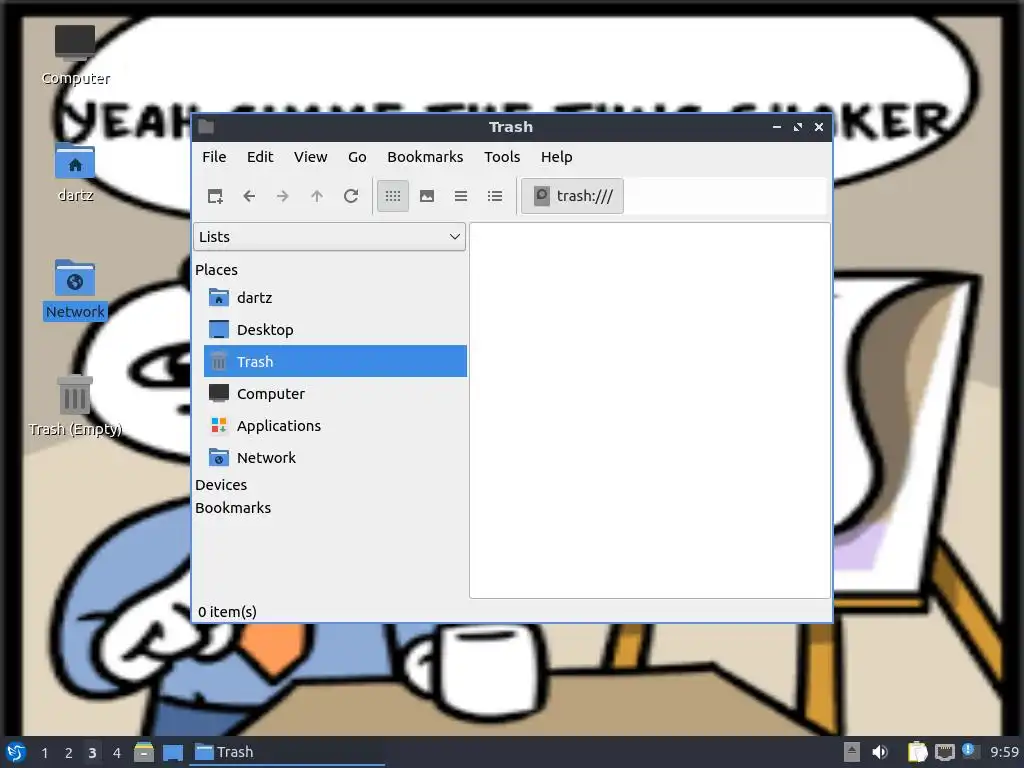Select the Network desktop icon
The image size is (1024, 768).
75,290
